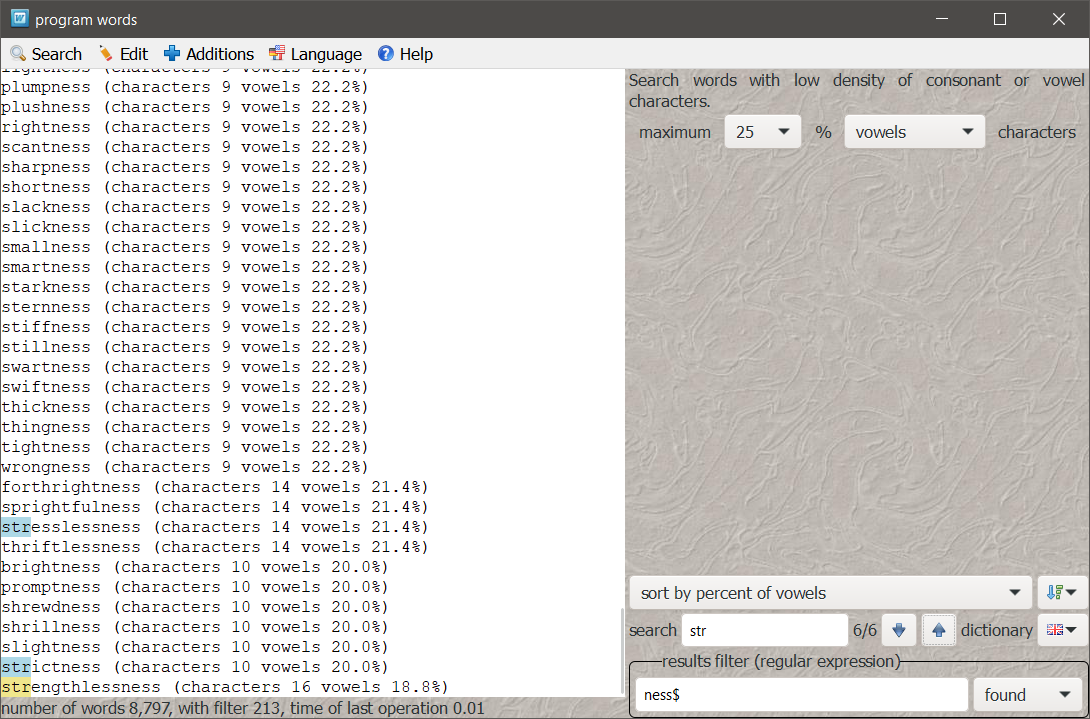This screenshot has height=719, width=1090.
Task: Select the word starkness in results
Action: [x=46, y=287]
